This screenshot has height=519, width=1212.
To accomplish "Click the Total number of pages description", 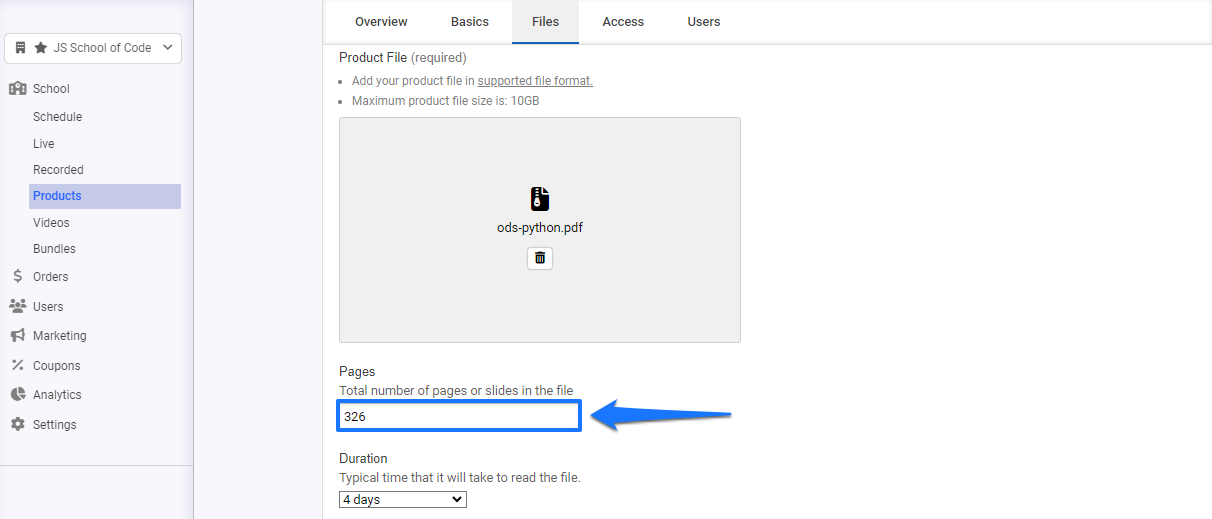I will click(x=456, y=390).
